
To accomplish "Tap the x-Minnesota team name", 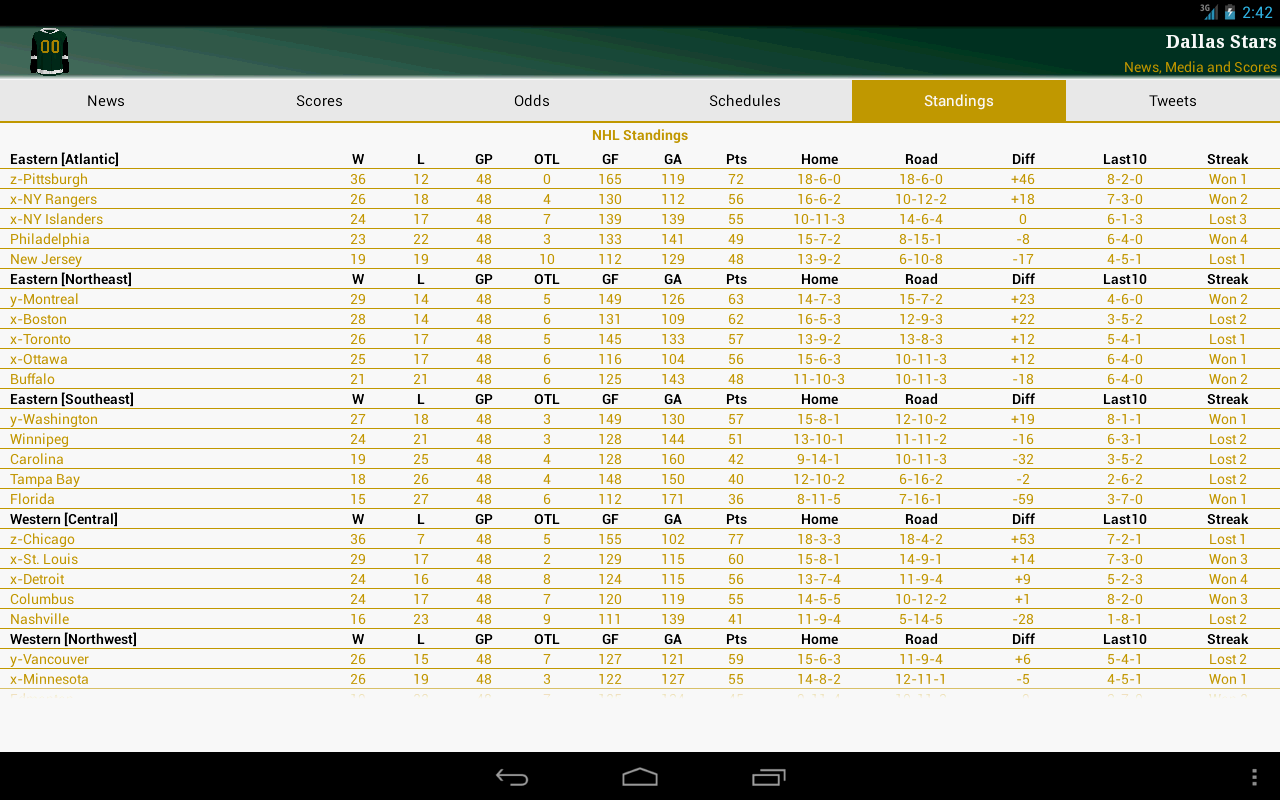I will (x=50, y=679).
